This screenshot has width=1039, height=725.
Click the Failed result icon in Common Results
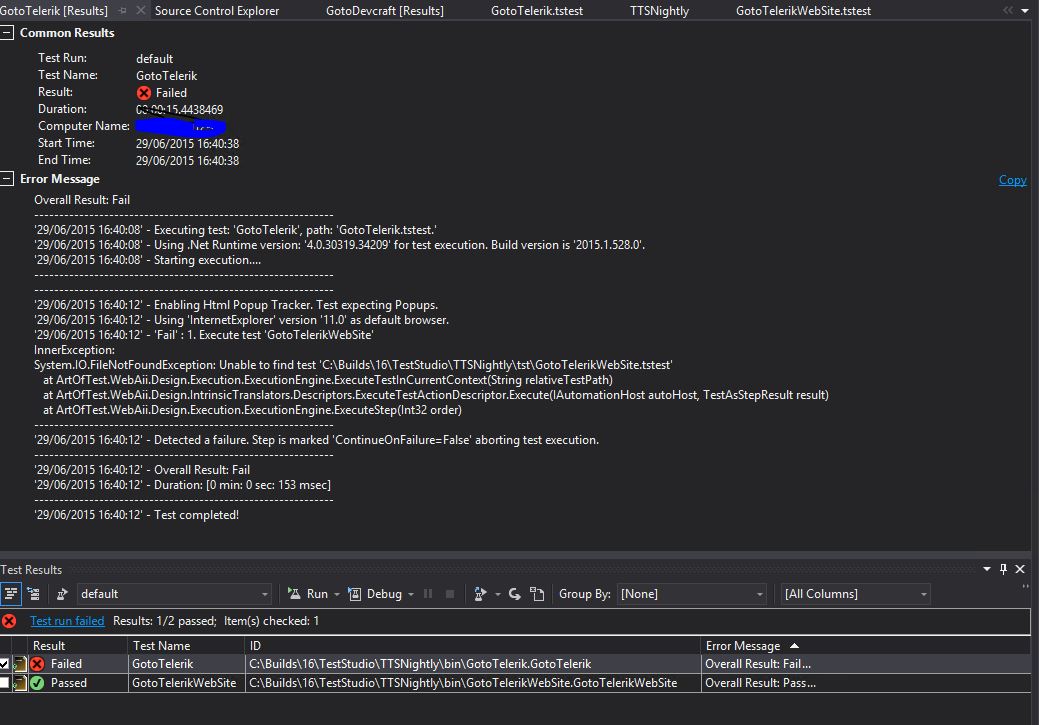point(144,93)
